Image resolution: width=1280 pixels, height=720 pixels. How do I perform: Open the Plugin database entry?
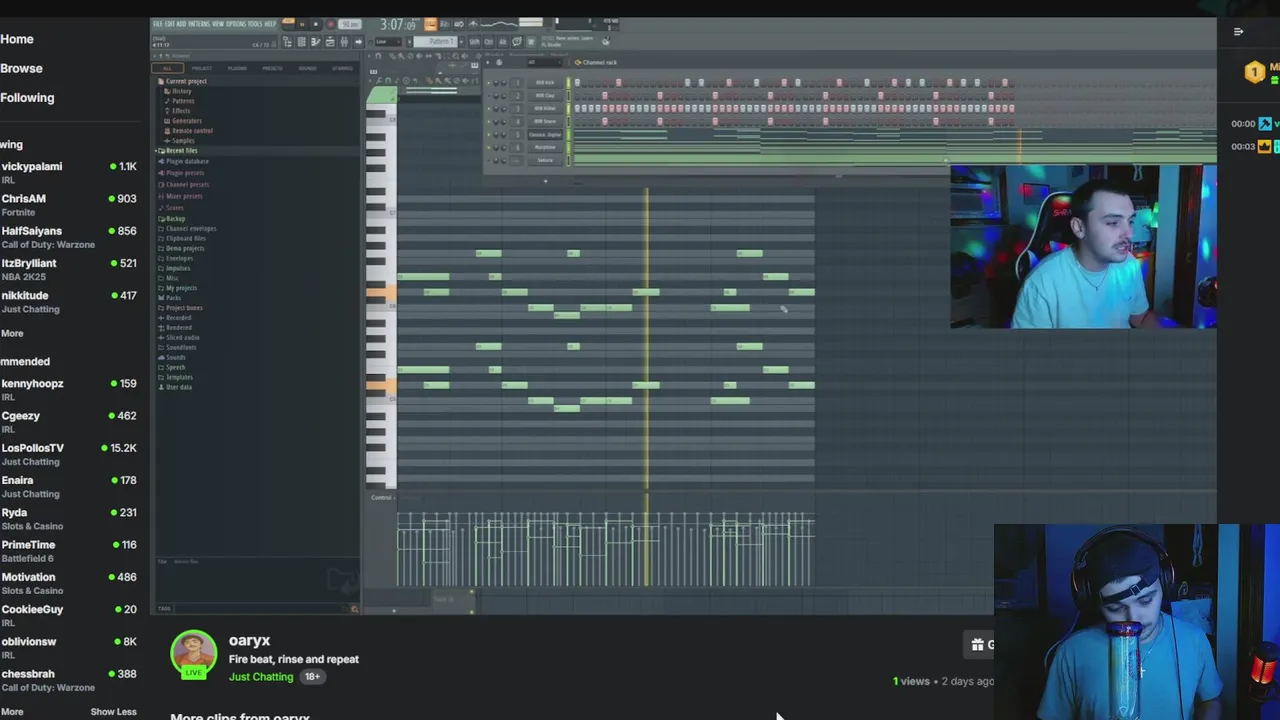[185, 161]
